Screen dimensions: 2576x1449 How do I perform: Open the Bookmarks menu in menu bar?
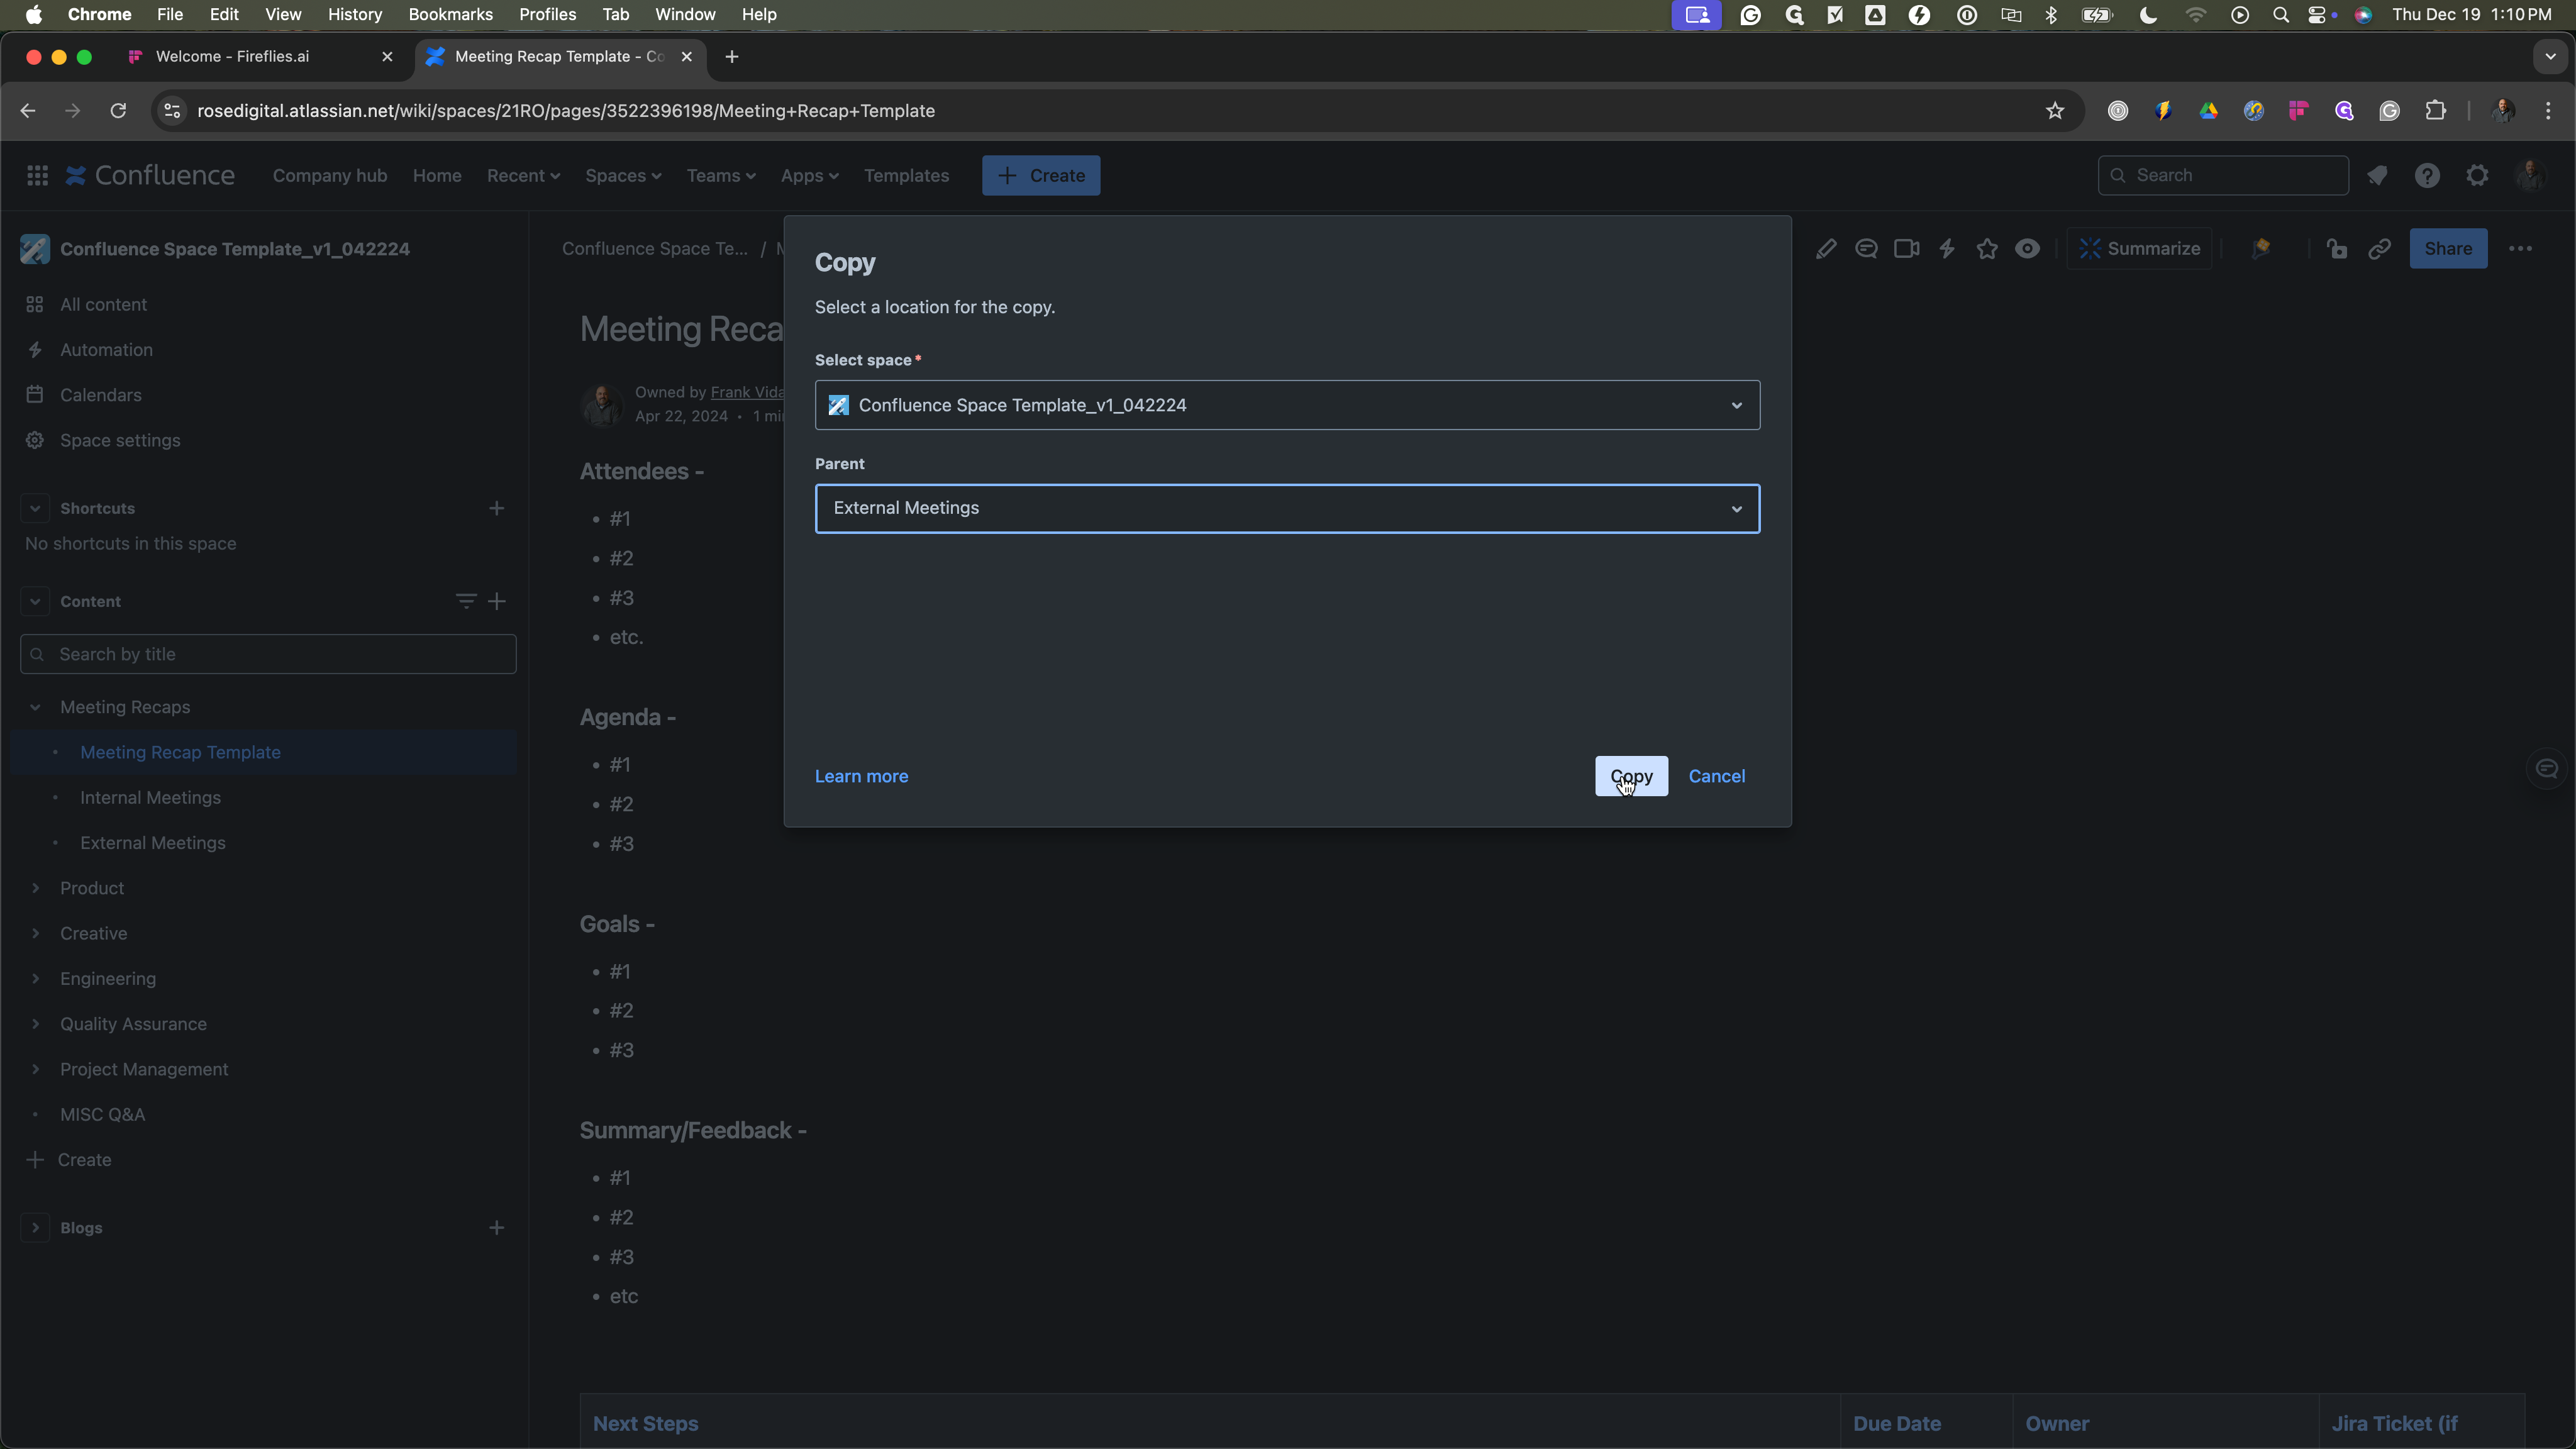coord(450,15)
